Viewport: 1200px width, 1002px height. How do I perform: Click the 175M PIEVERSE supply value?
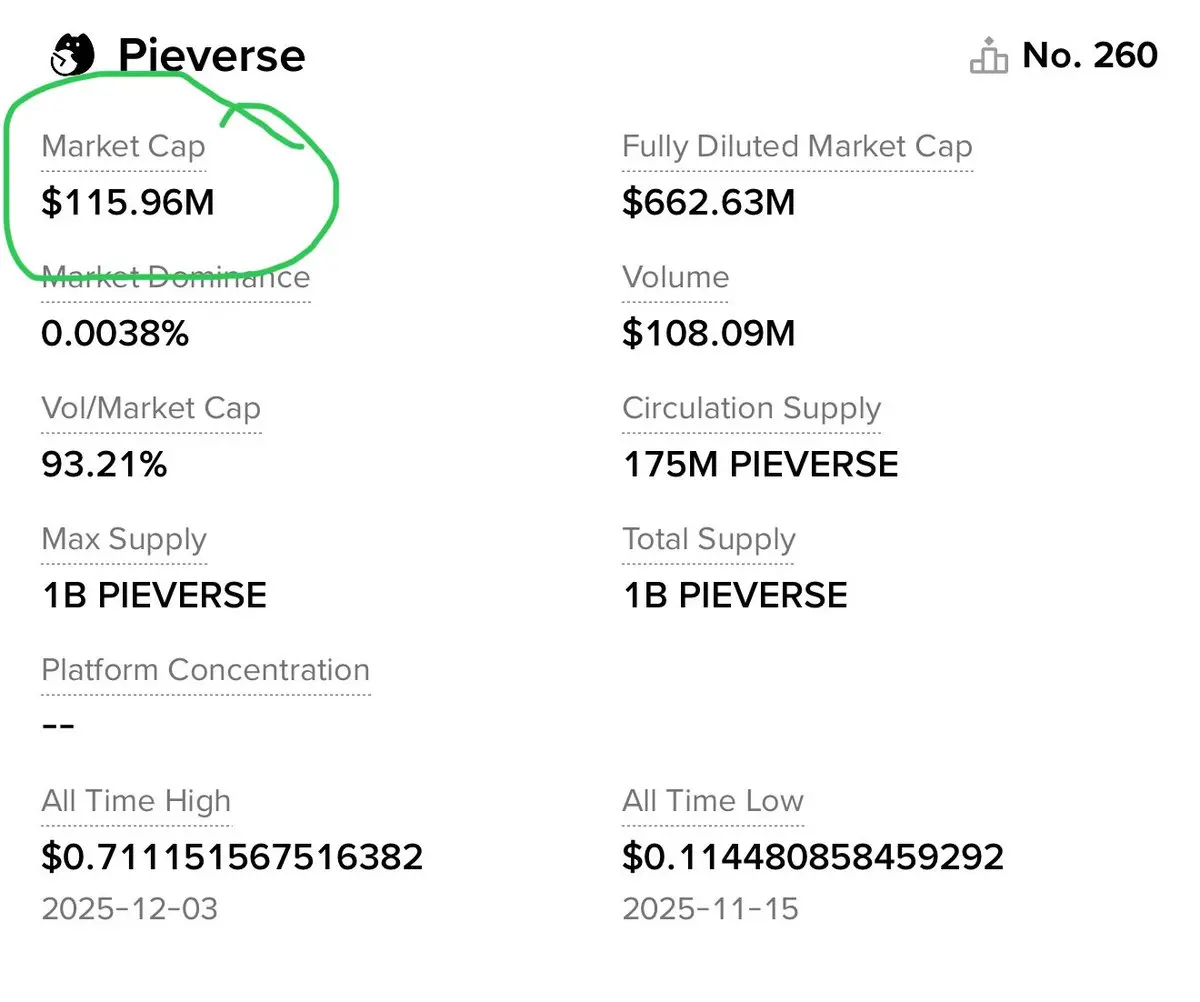pyautogui.click(x=760, y=465)
